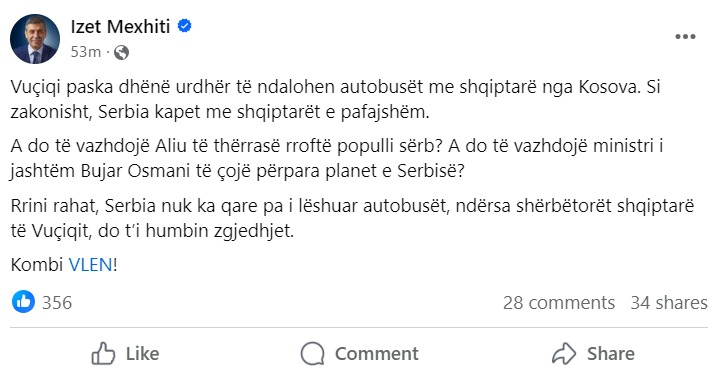
Task: View the 34 shares list
Action: (669, 303)
